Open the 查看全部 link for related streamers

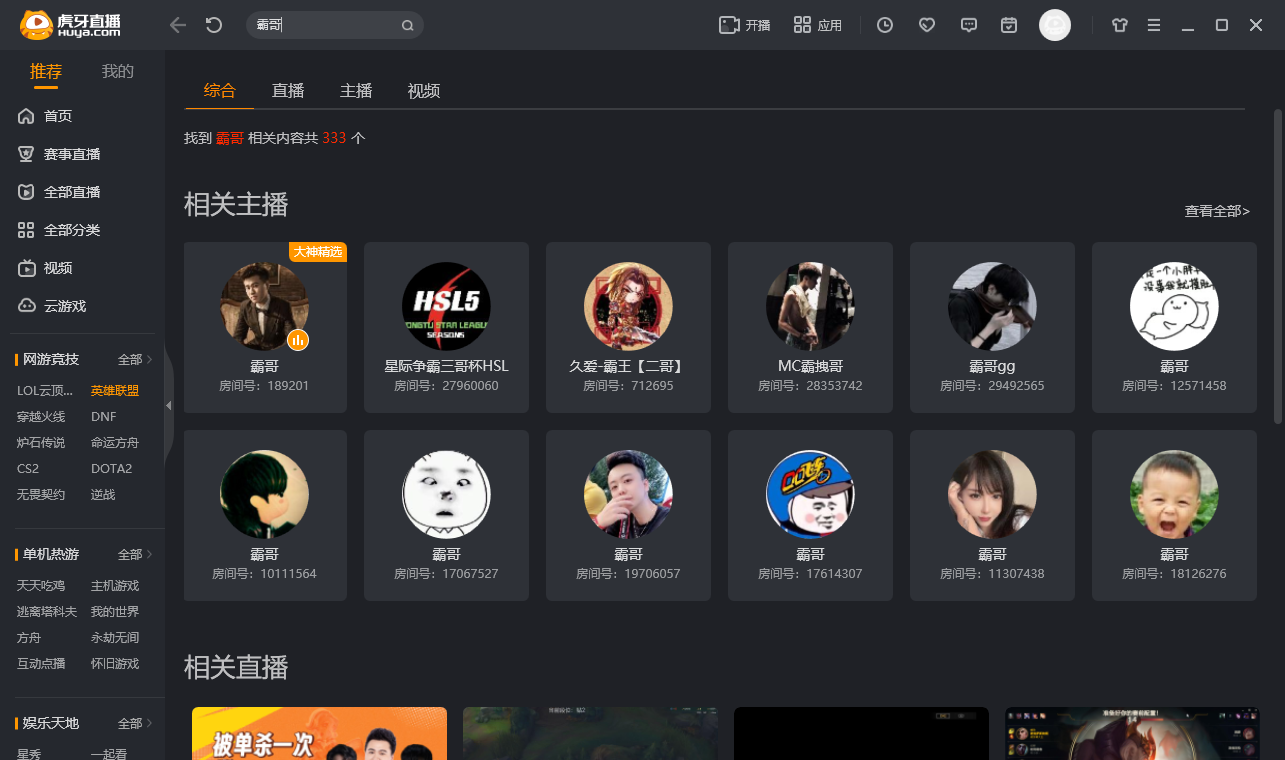(1216, 211)
